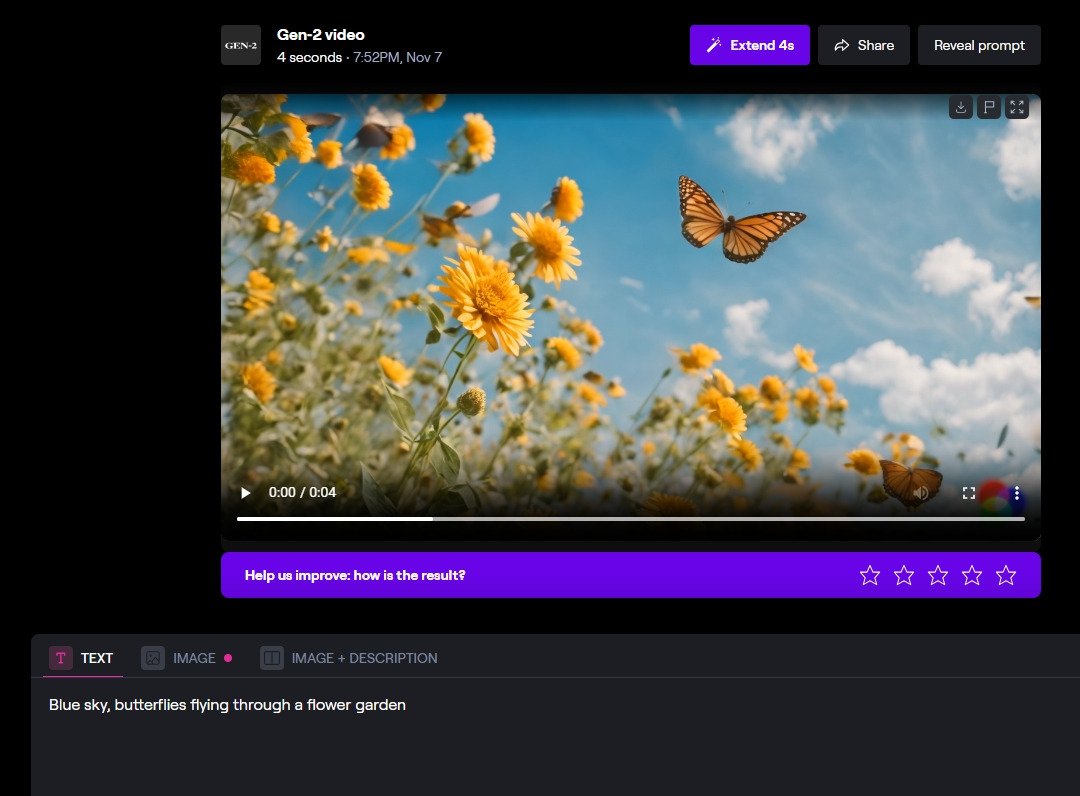This screenshot has width=1080, height=796.
Task: Mute the video with speaker icon
Action: pyautogui.click(x=921, y=492)
